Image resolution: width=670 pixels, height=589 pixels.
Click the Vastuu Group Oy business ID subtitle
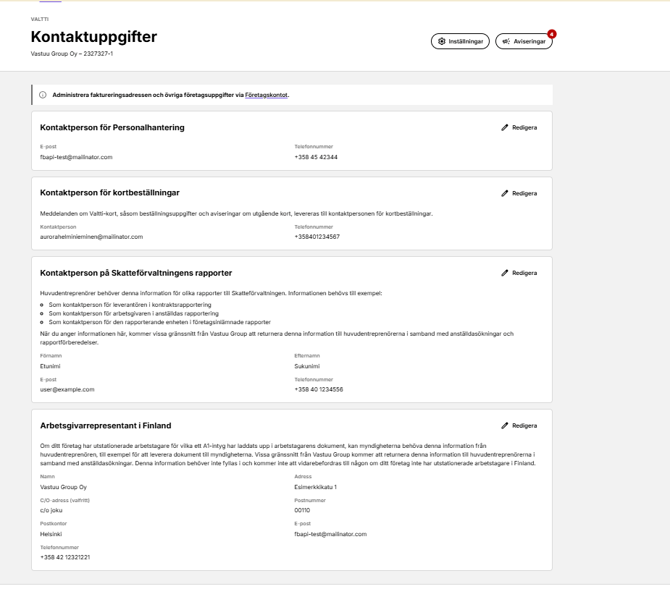tap(72, 54)
